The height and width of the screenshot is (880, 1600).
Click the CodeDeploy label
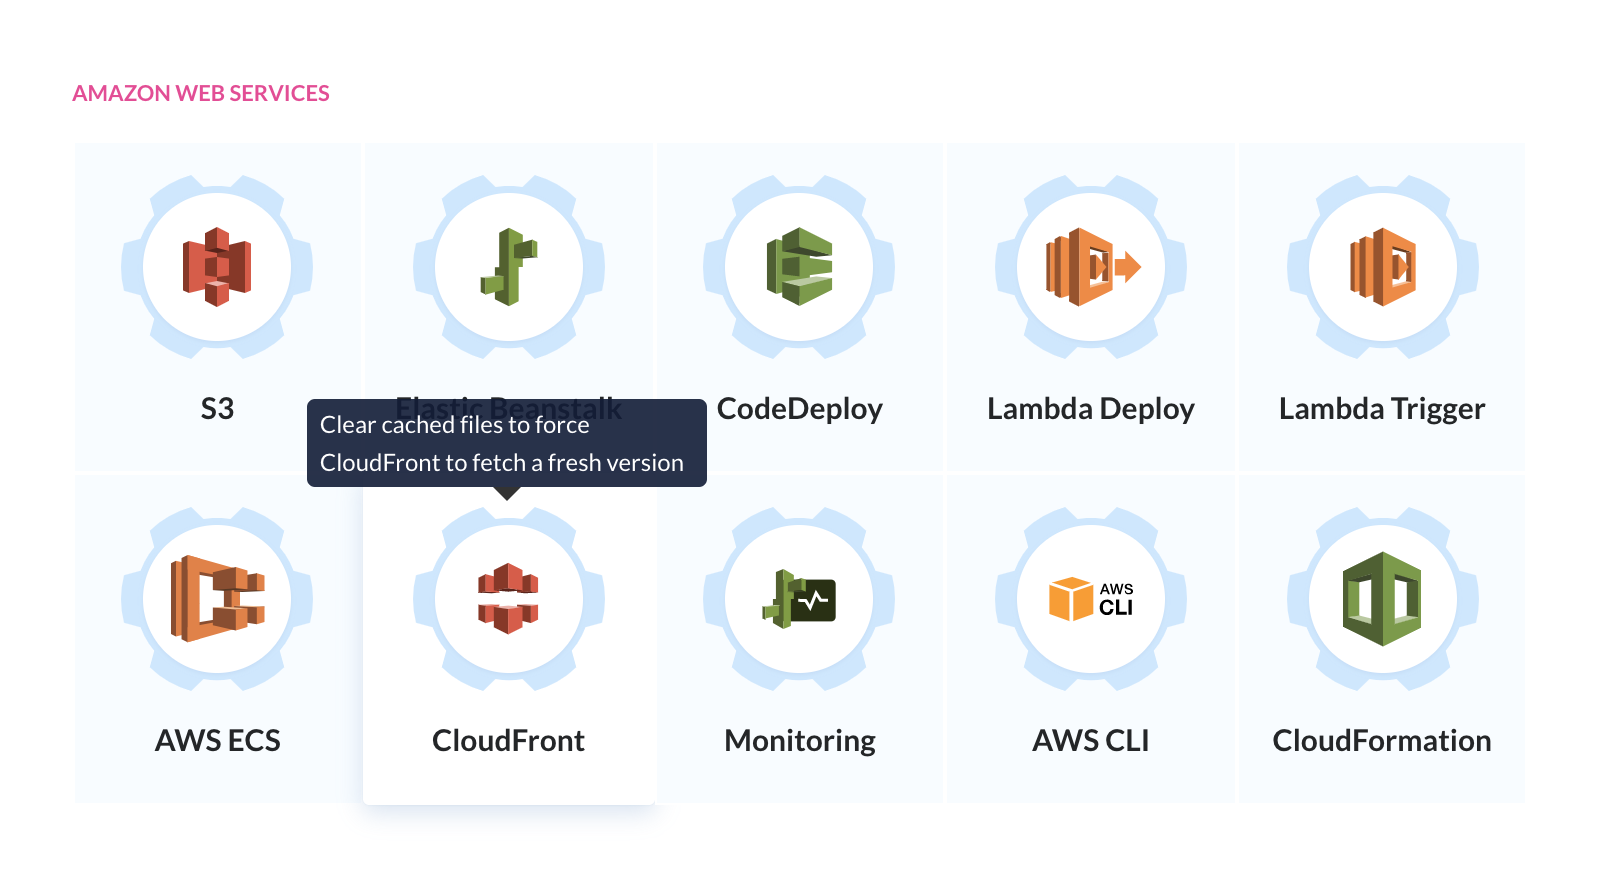[x=800, y=409]
